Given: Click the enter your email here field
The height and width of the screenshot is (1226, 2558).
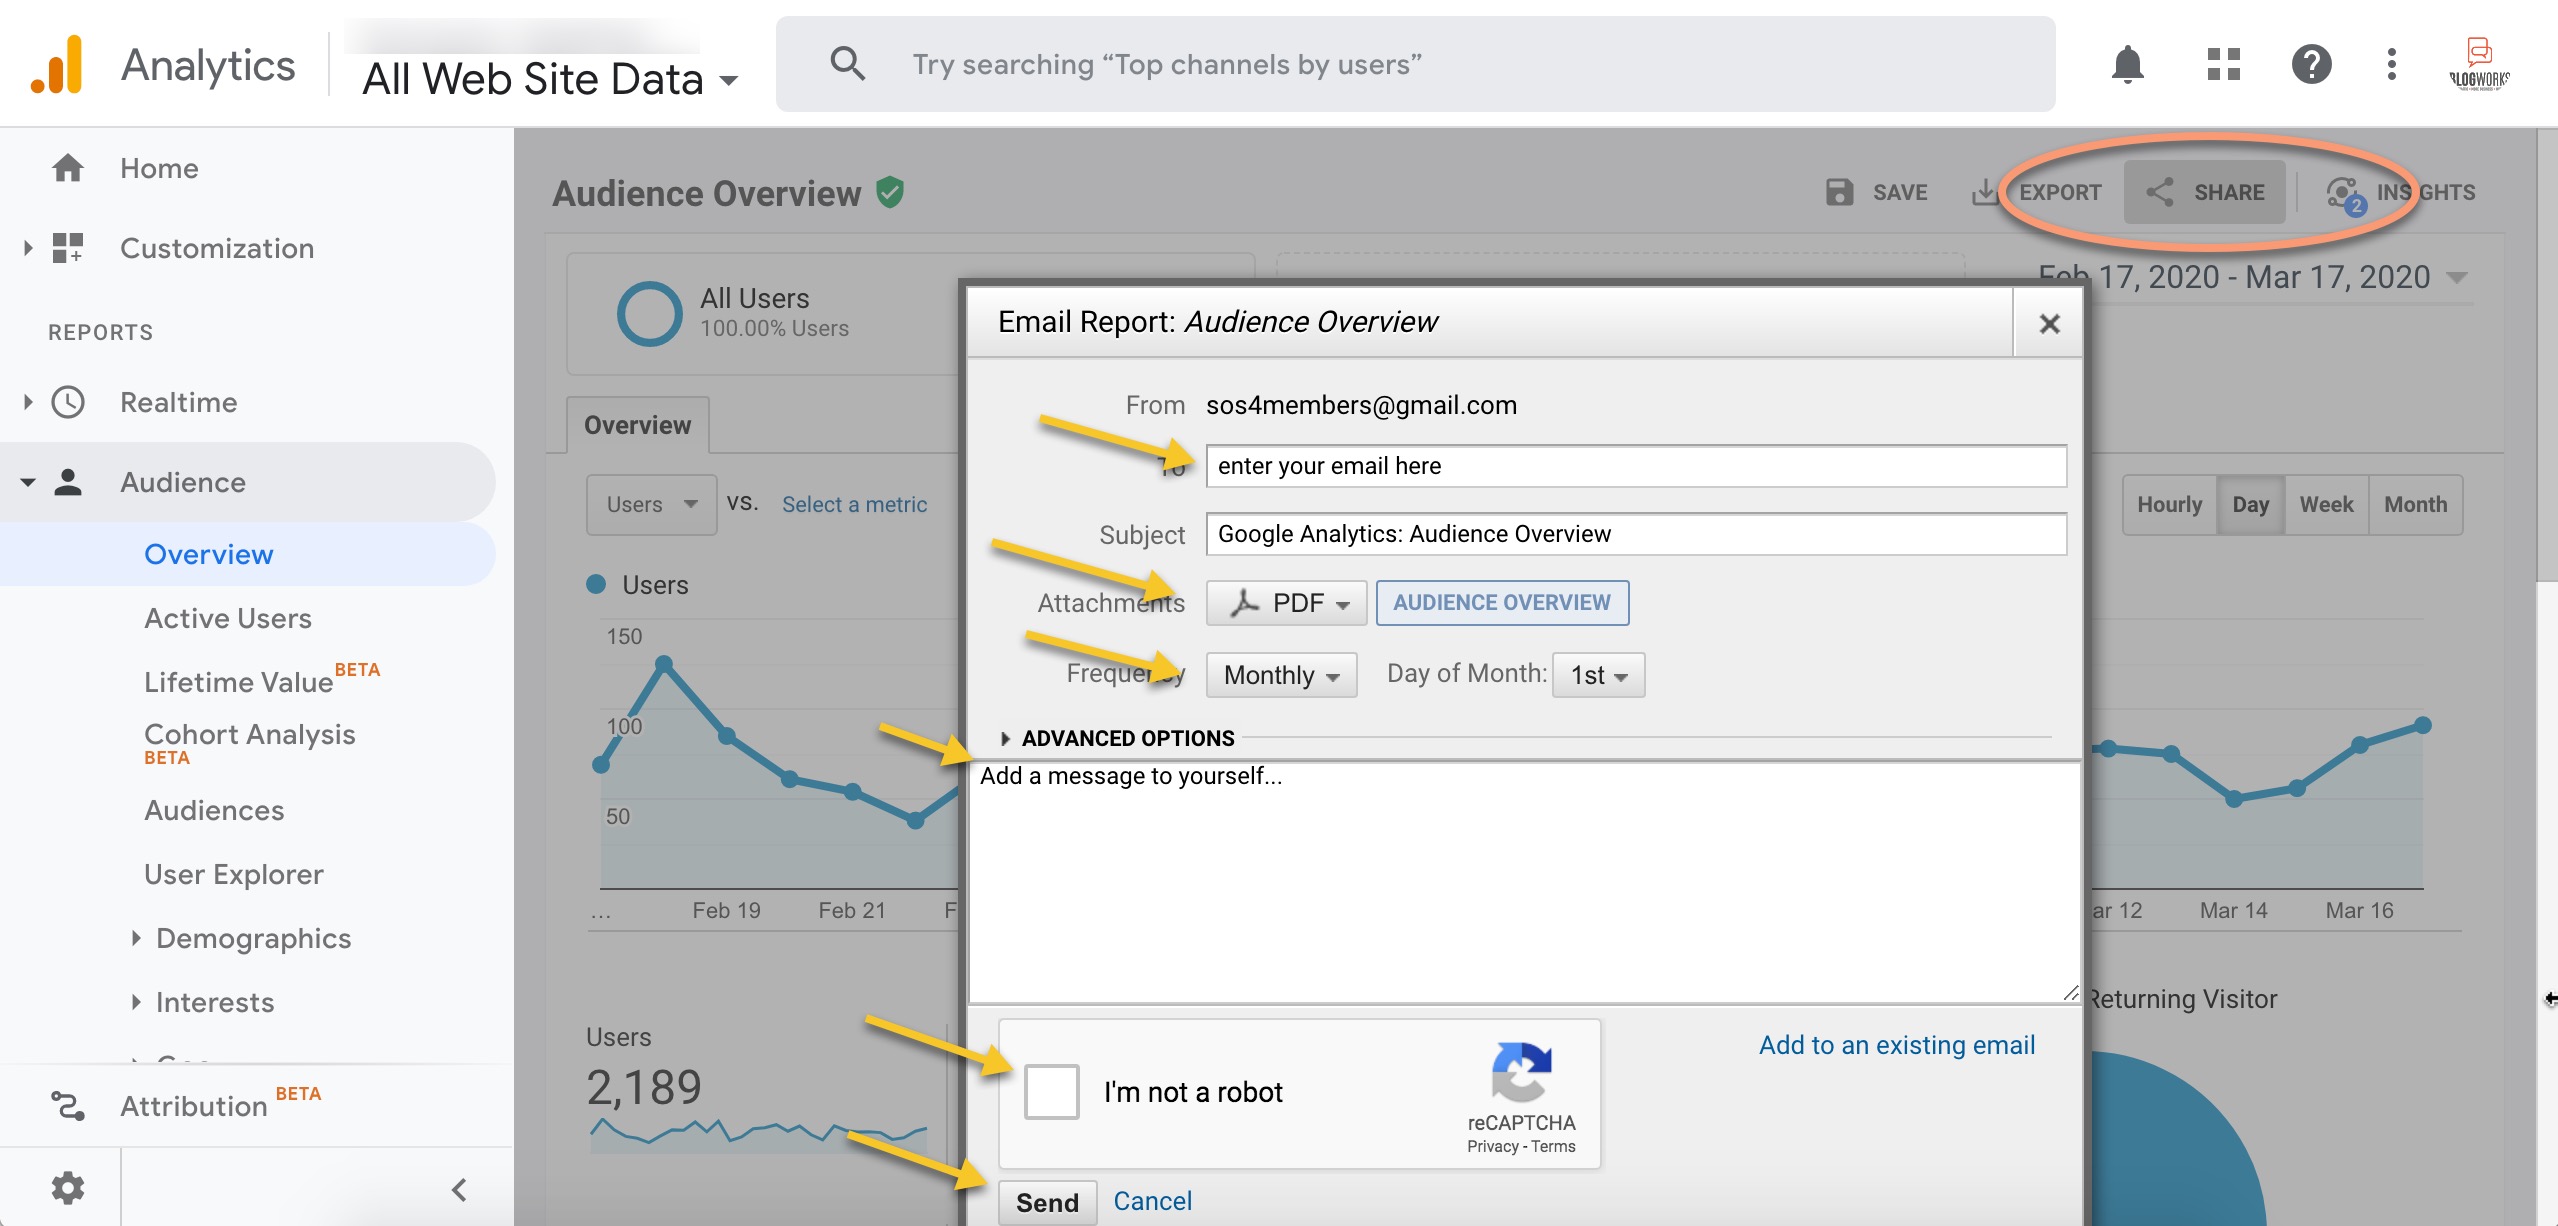Looking at the screenshot, I should [1636, 465].
